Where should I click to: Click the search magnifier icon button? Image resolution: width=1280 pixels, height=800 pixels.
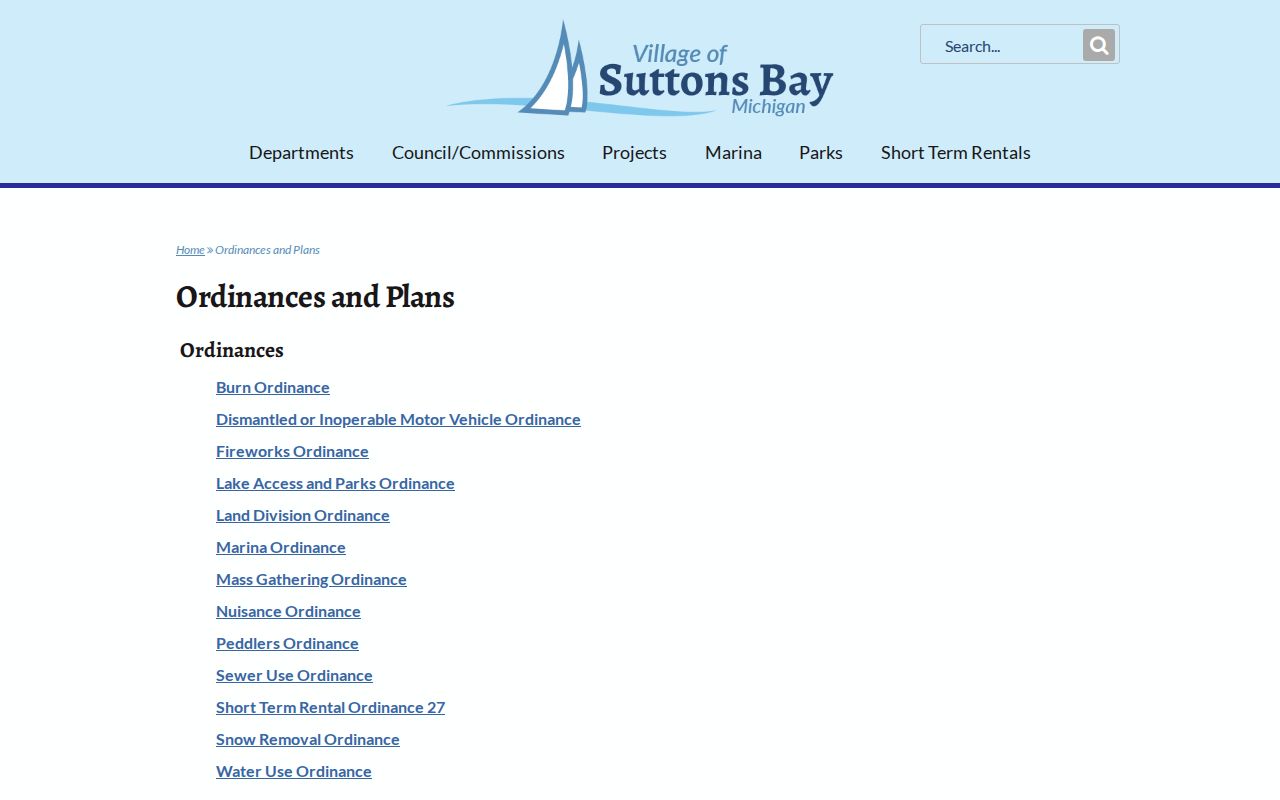(x=1098, y=45)
